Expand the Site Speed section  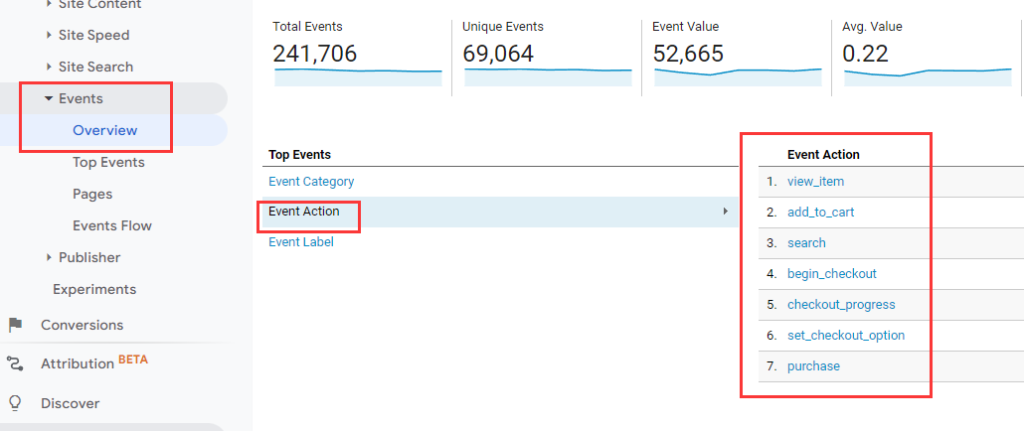pyautogui.click(x=50, y=35)
